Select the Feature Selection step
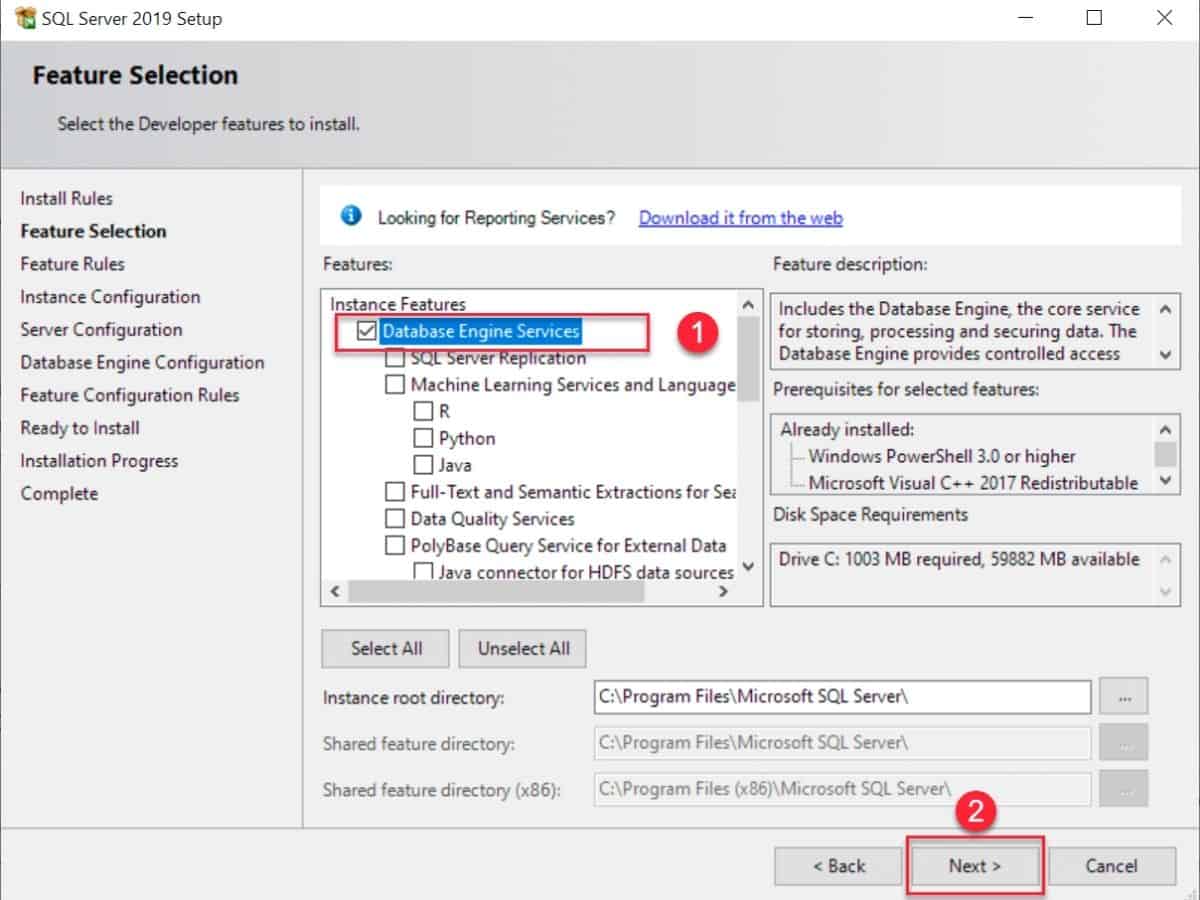 [93, 231]
